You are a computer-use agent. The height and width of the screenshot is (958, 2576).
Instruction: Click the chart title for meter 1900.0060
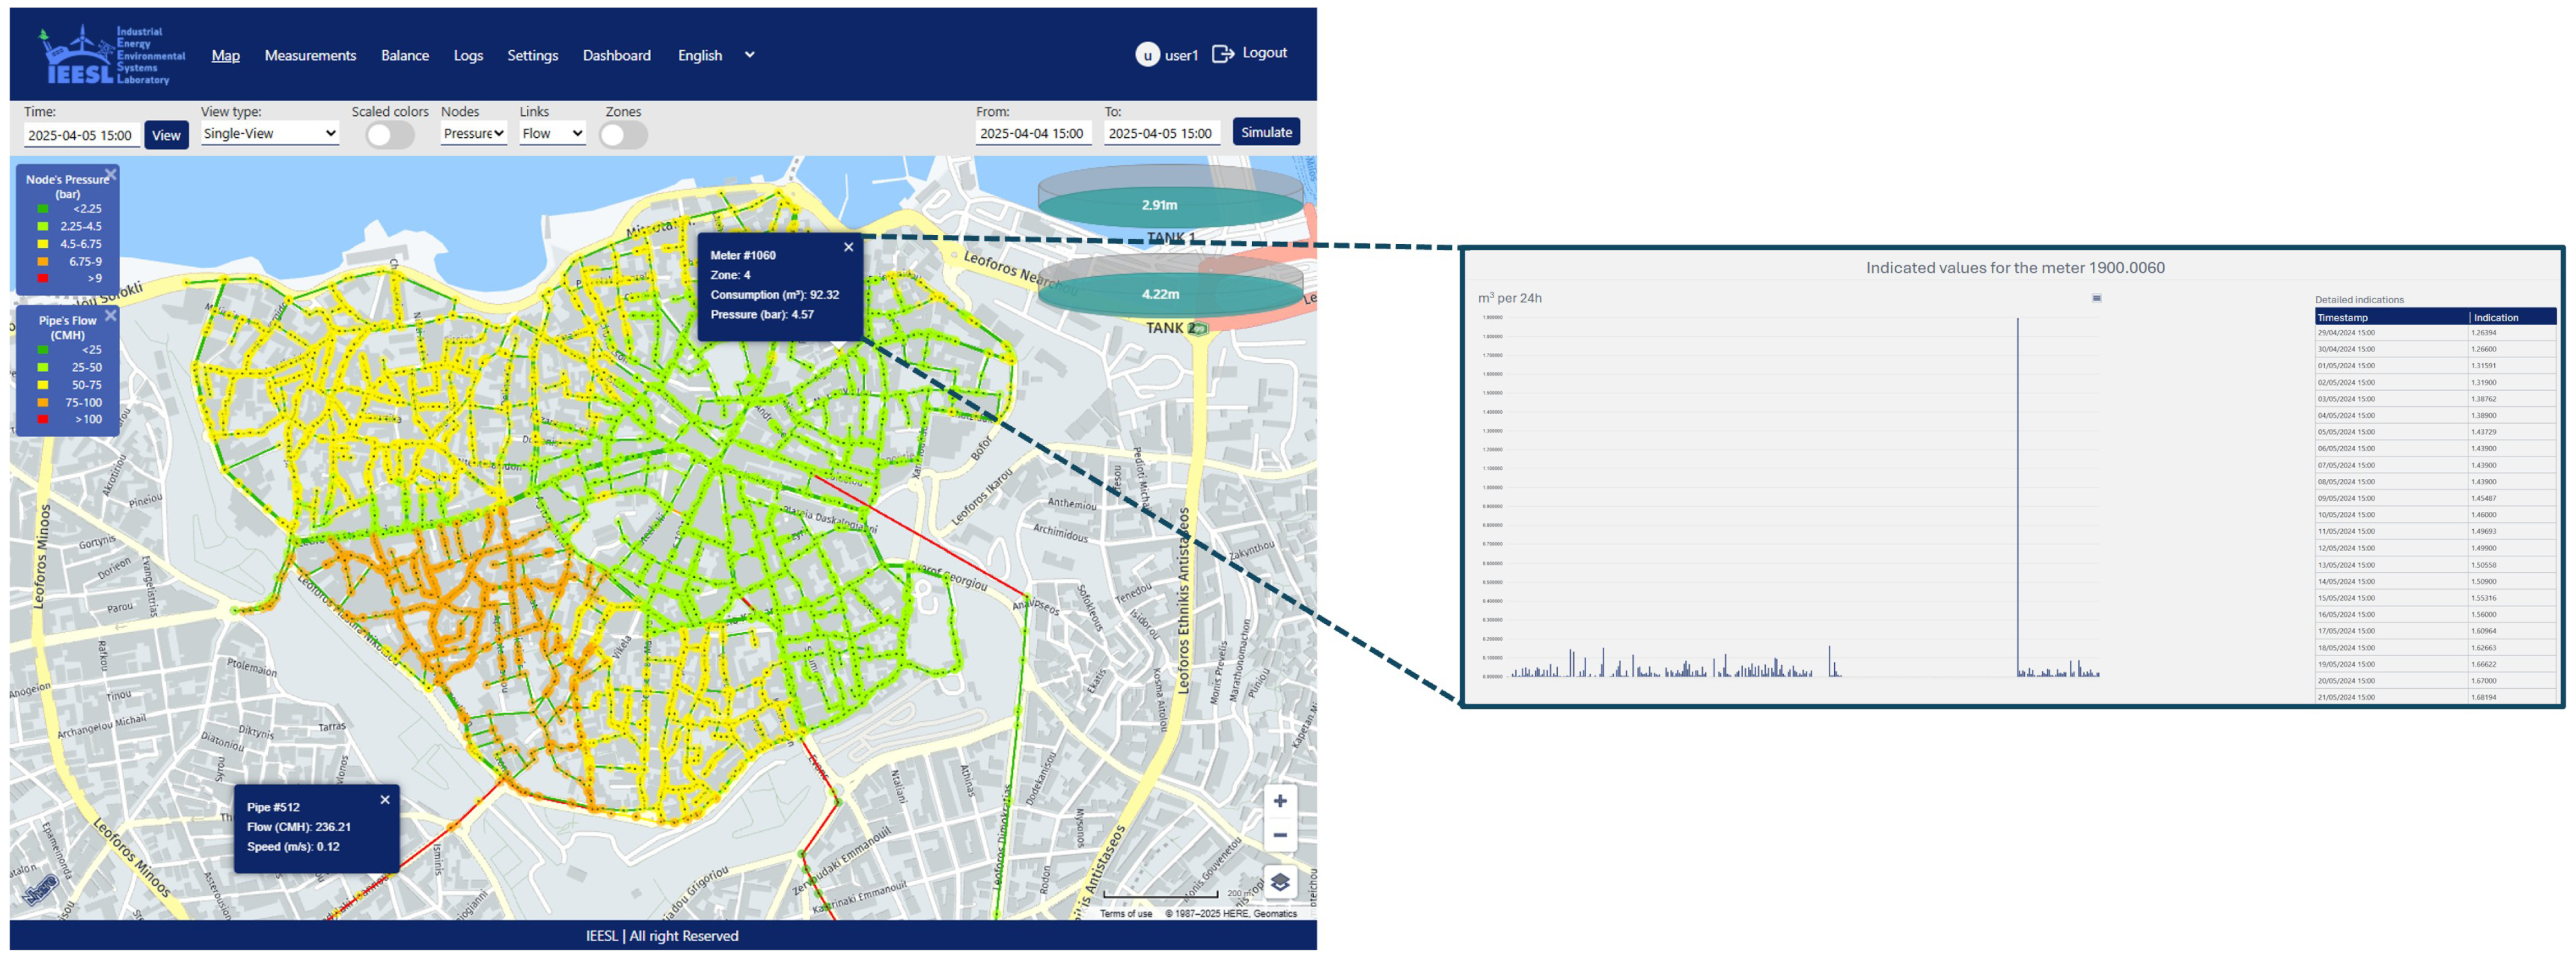click(2015, 268)
